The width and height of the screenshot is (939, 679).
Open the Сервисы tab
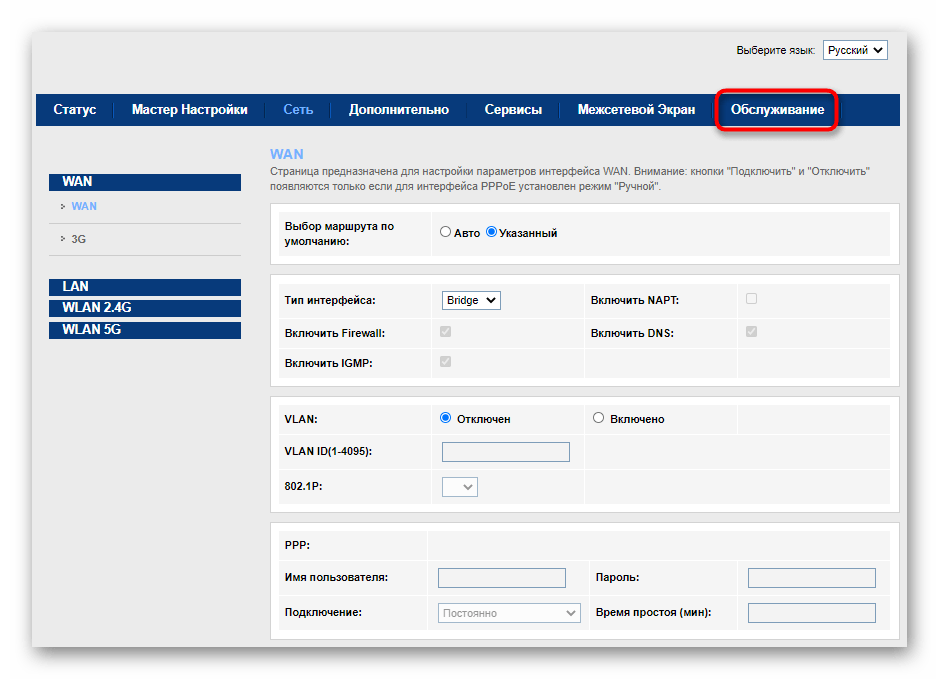point(513,110)
